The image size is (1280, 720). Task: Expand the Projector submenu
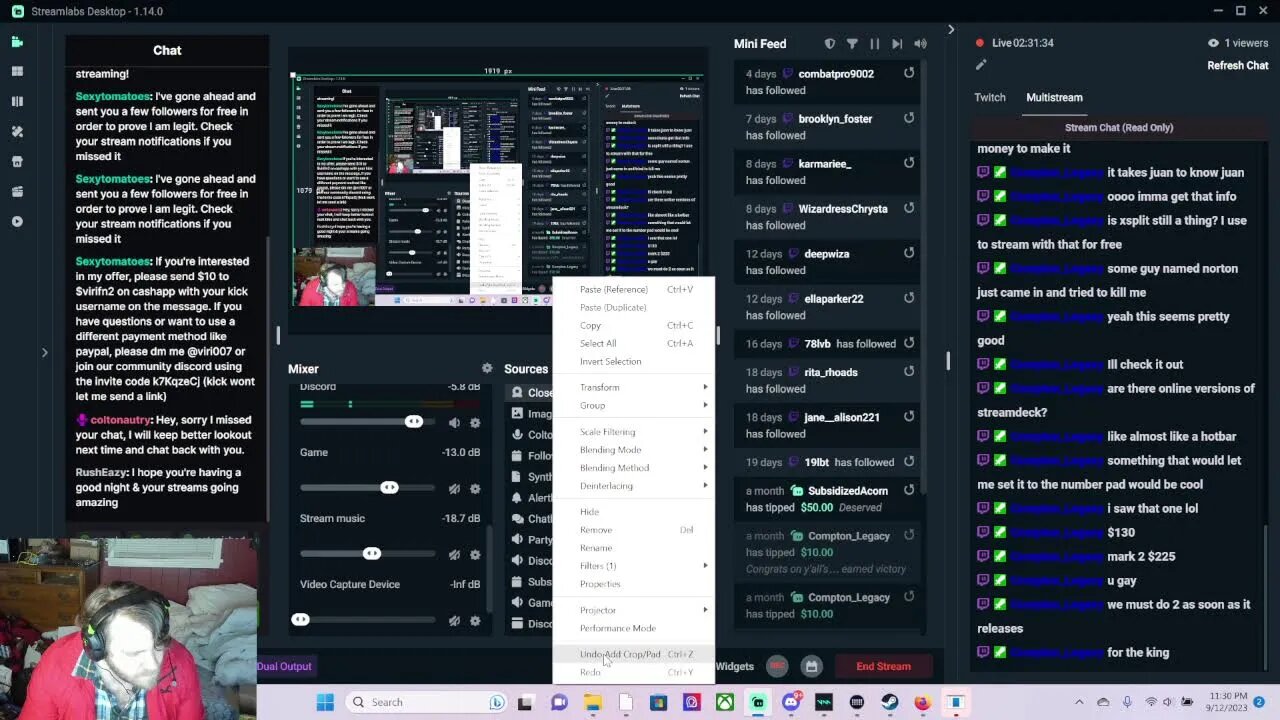click(634, 610)
